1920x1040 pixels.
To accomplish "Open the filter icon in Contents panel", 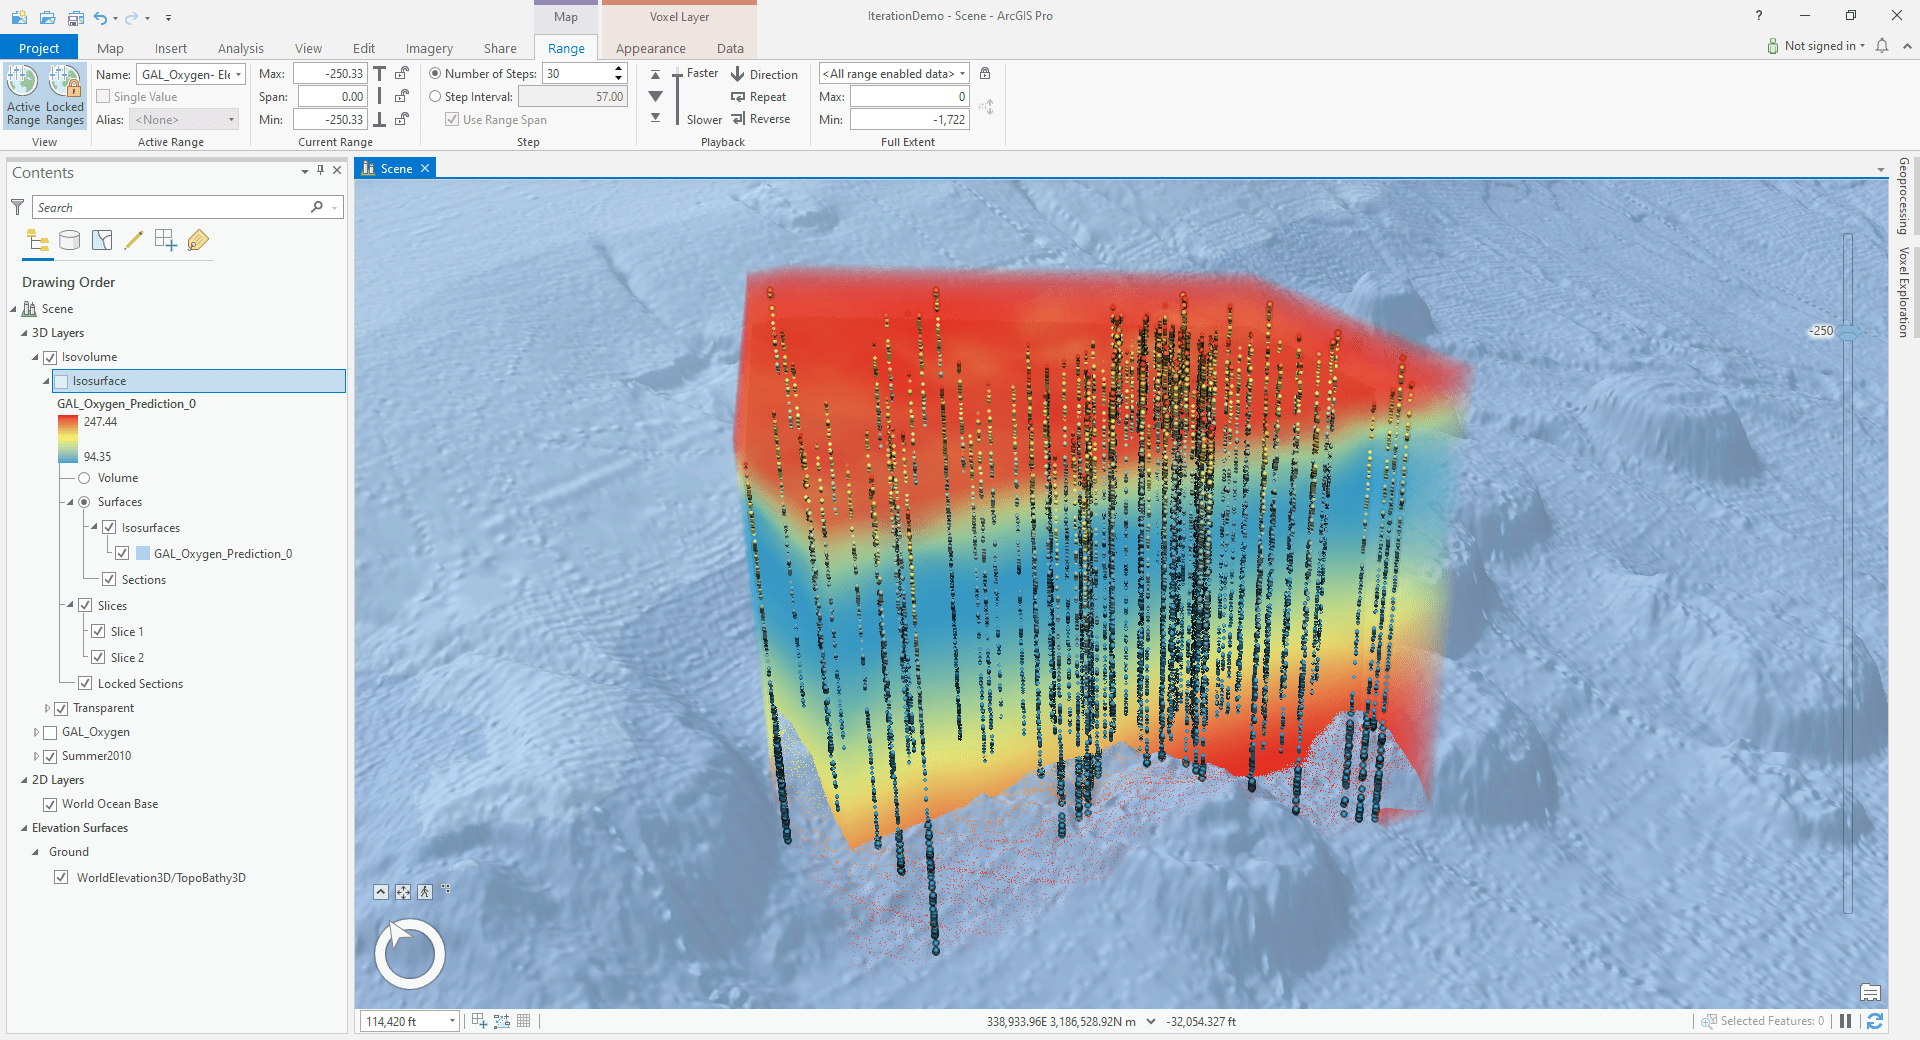I will [x=16, y=207].
